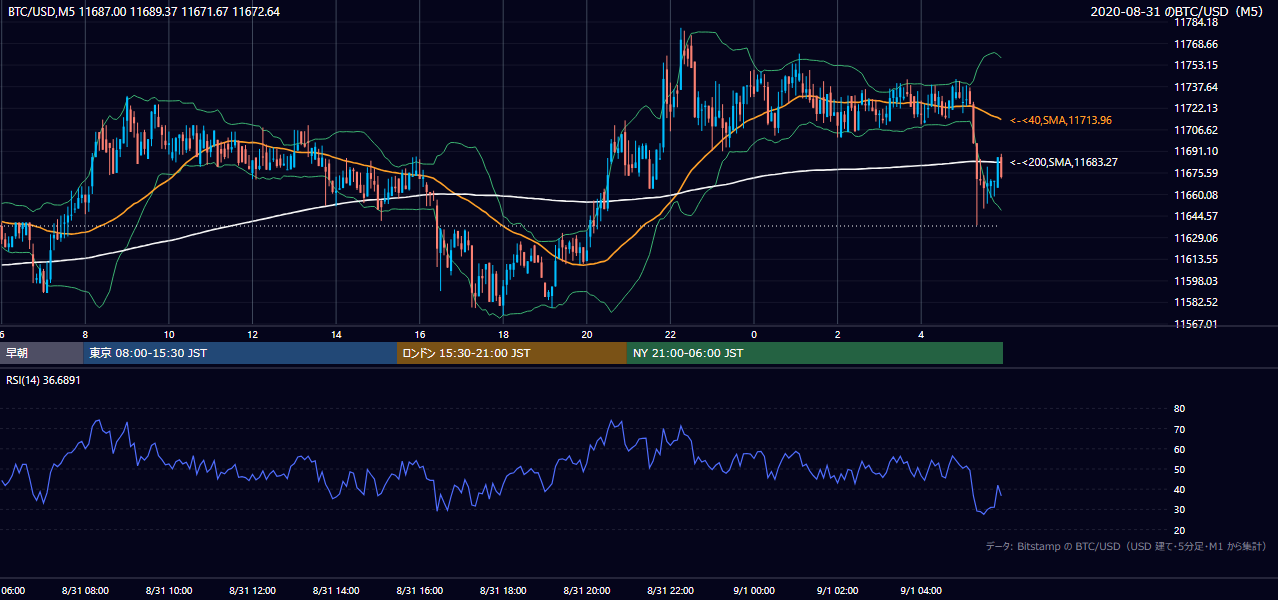Click price axis value 11675.59
This screenshot has width=1278, height=600.
tap(1195, 173)
